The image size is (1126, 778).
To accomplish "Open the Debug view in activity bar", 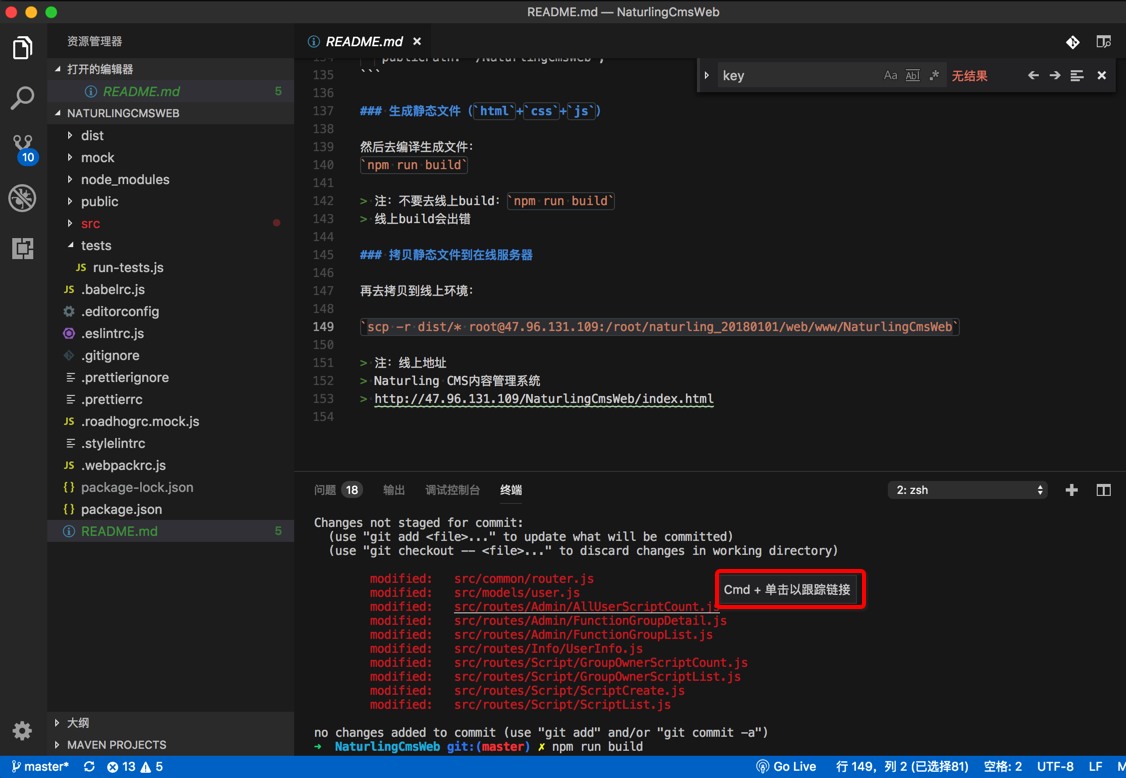I will pos(22,198).
